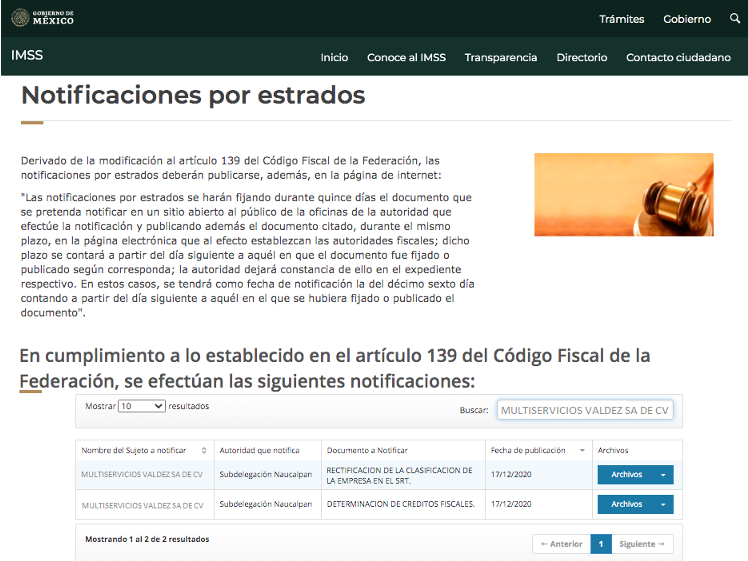Go to the IMSS home brand link

coord(27,55)
